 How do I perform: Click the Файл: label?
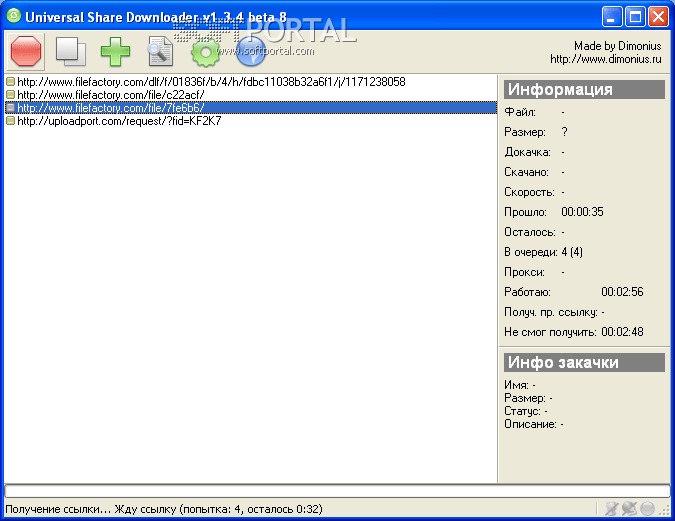(x=520, y=112)
